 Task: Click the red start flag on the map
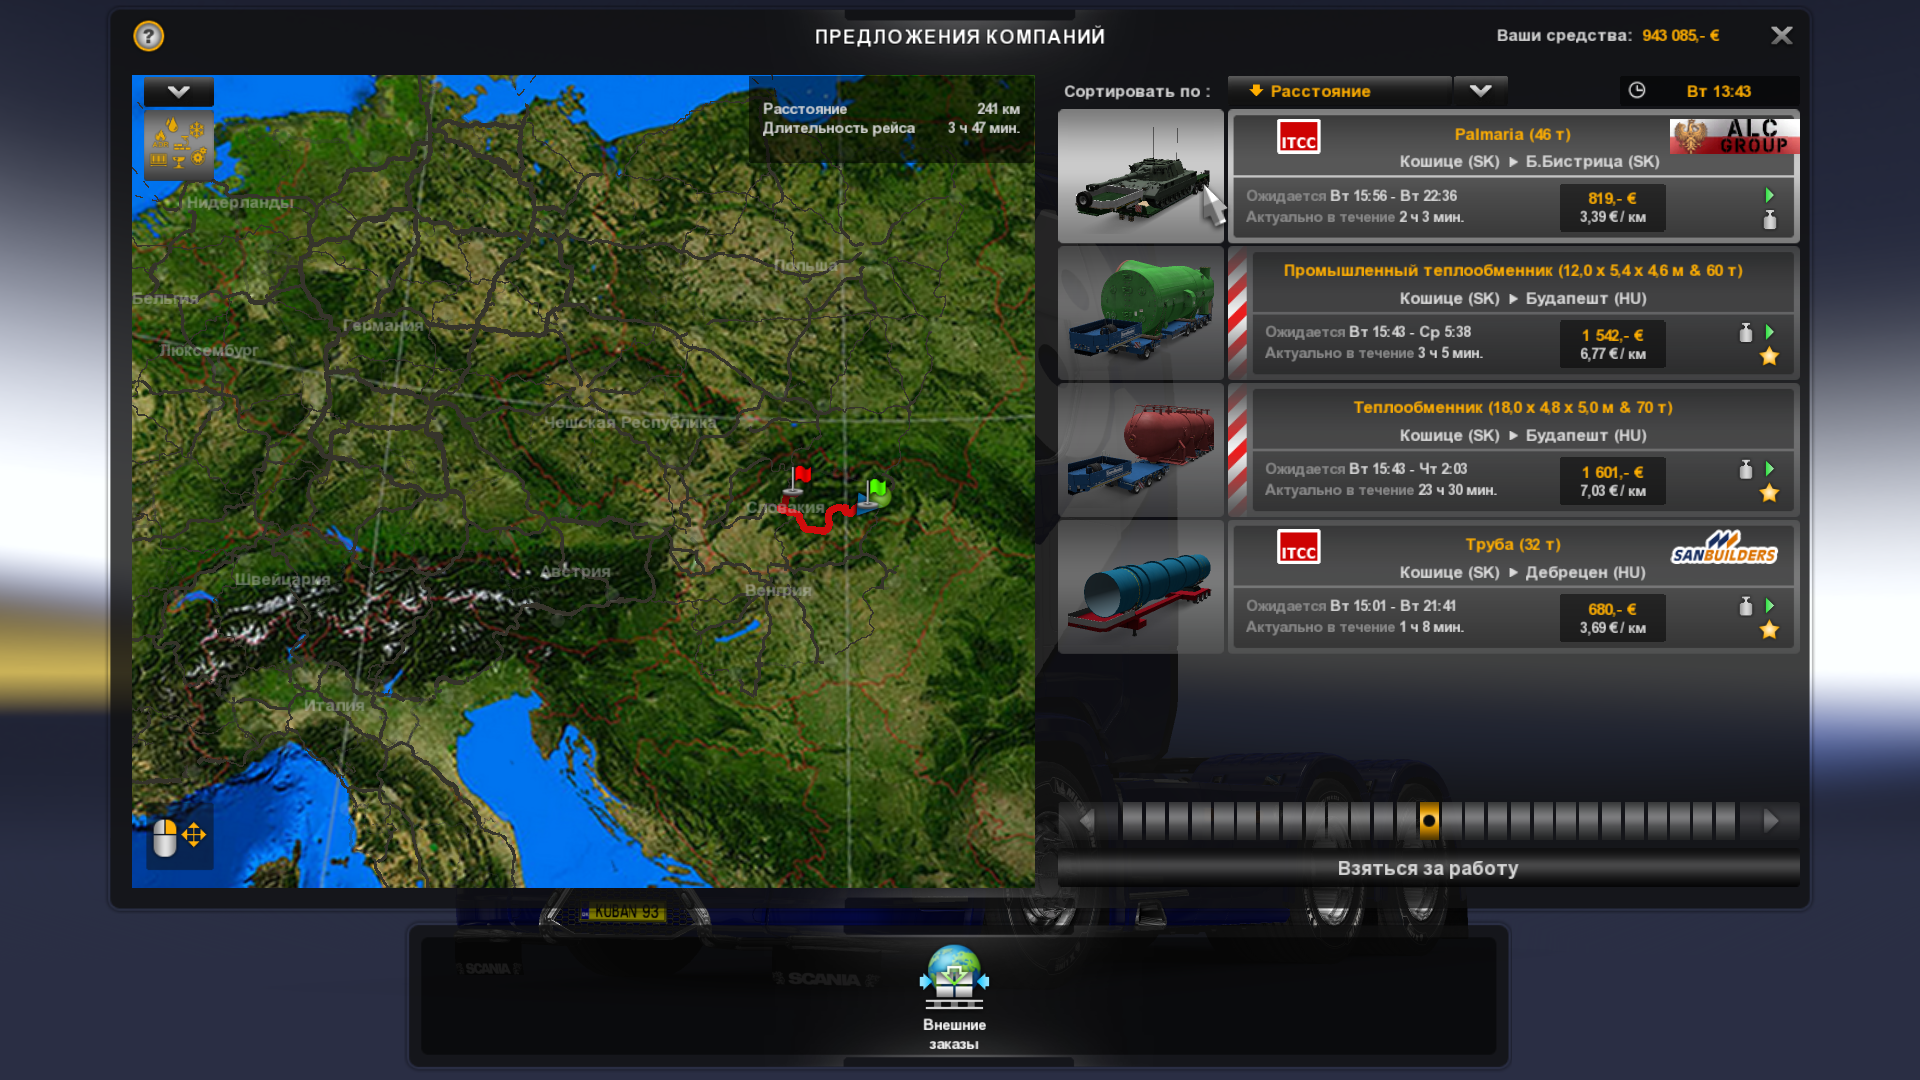[x=800, y=476]
